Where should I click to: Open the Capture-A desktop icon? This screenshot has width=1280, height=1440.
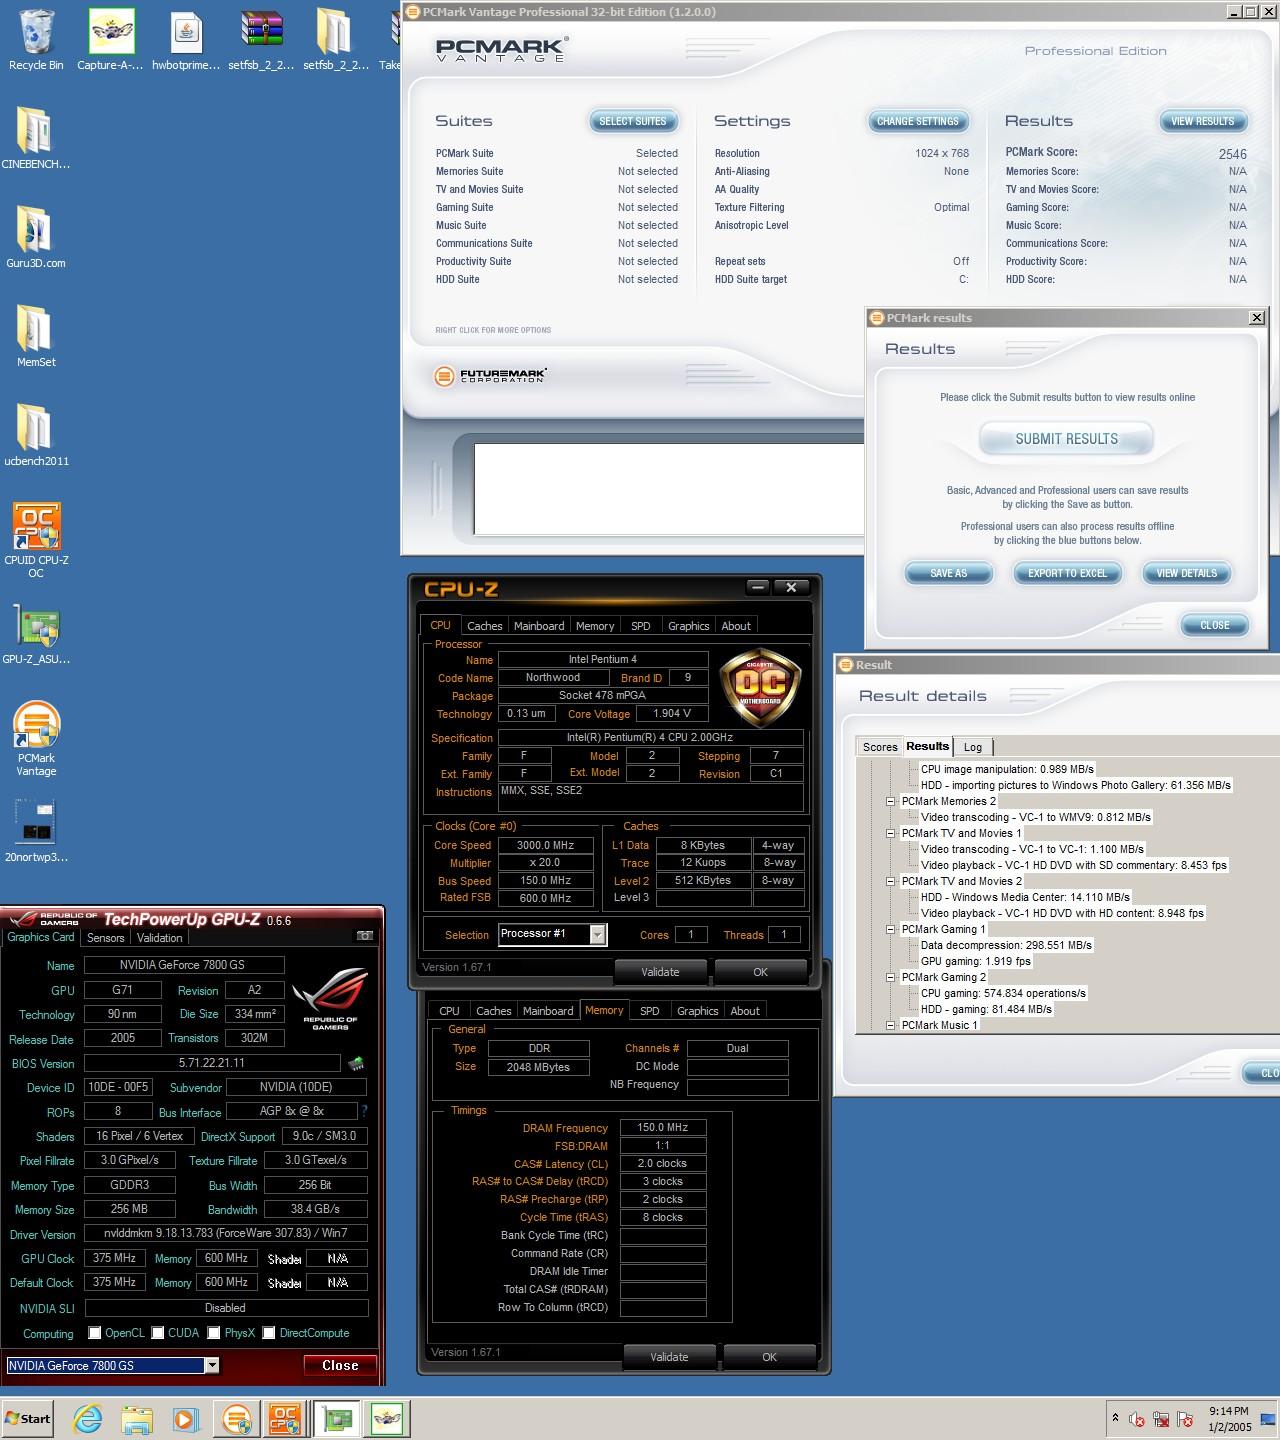(x=110, y=40)
